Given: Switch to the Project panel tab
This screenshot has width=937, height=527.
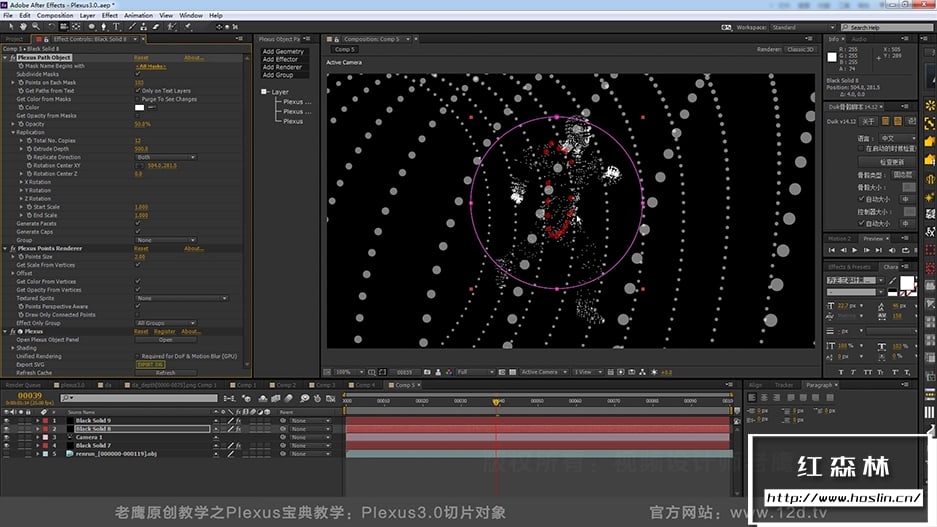Looking at the screenshot, I should [14, 39].
